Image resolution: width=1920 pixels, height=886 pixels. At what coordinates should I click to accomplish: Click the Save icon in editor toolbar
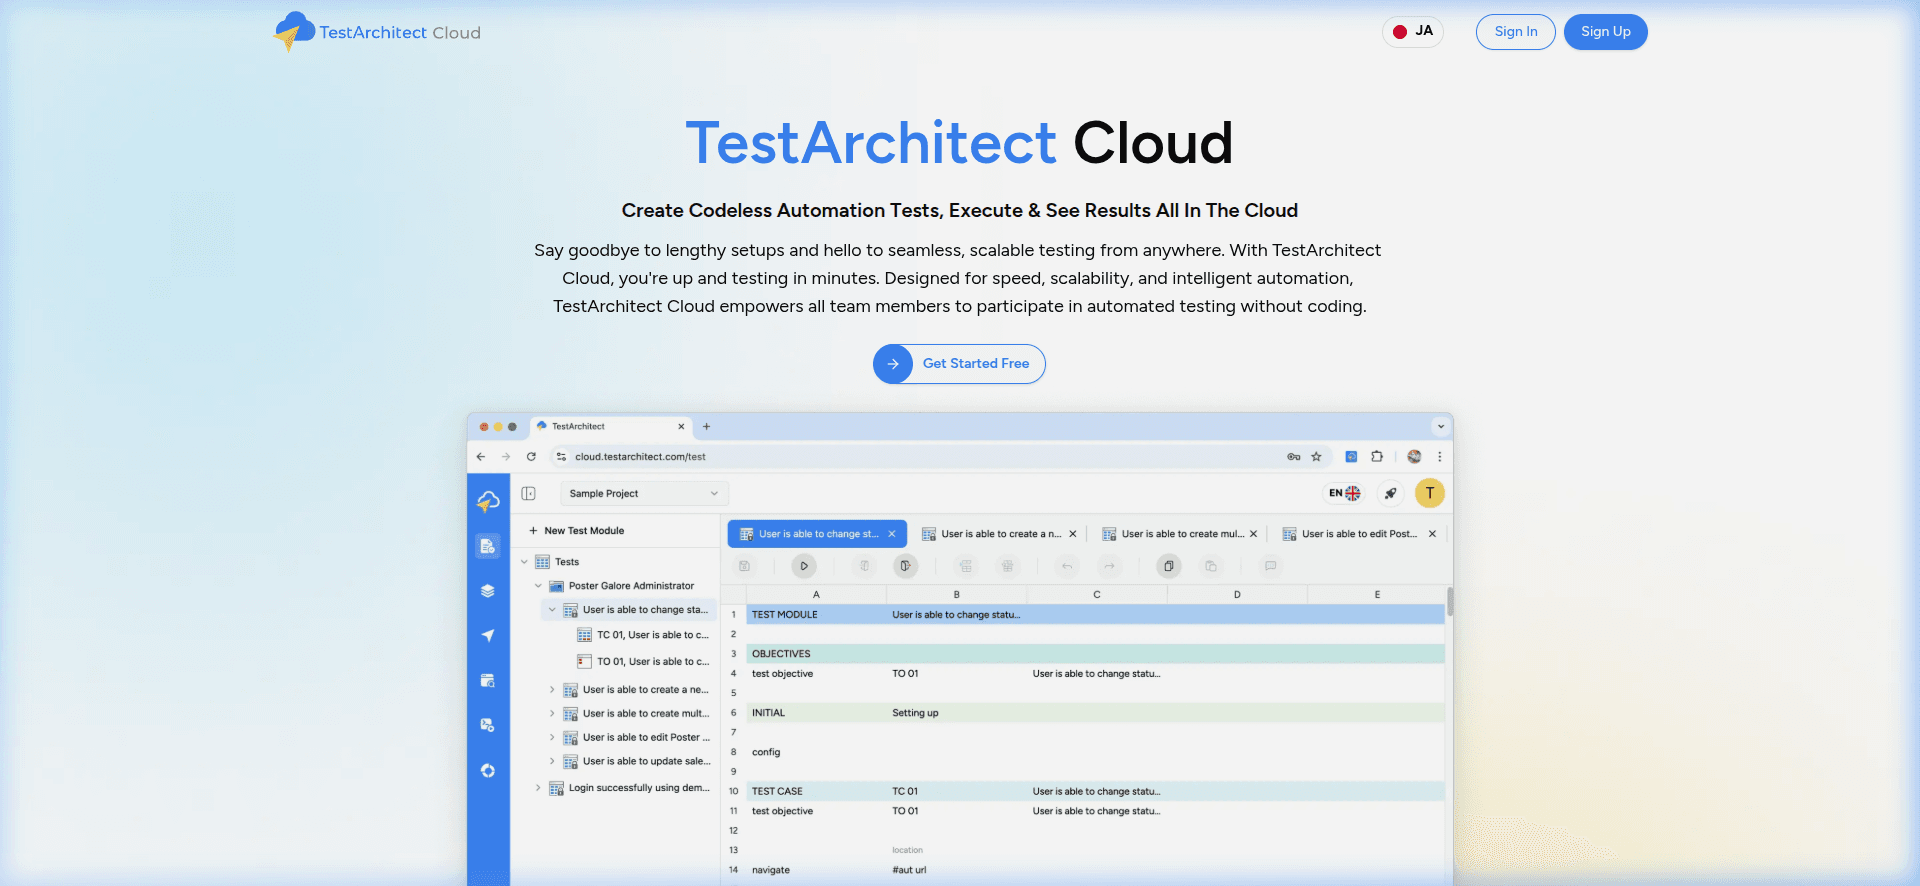click(744, 566)
